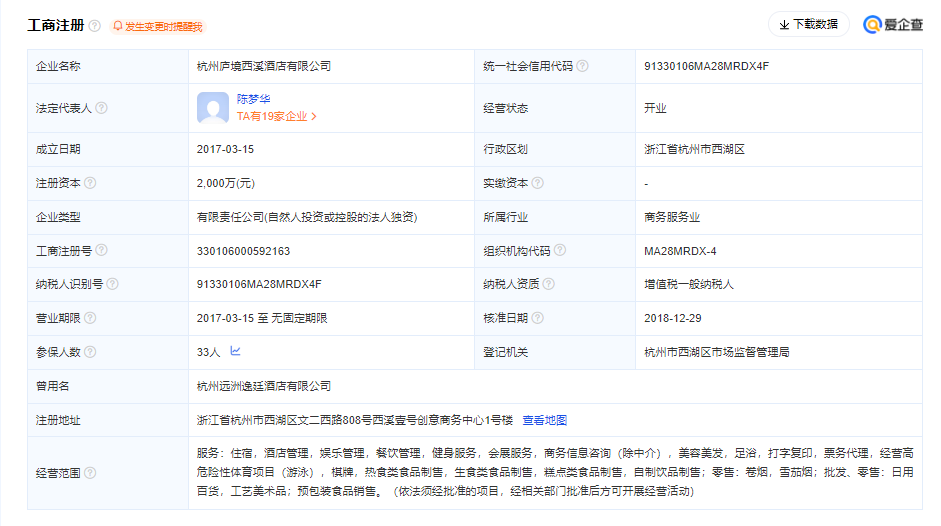Select taxpayer qualification 增值税一般纳税人
The image size is (941, 526).
tap(689, 285)
